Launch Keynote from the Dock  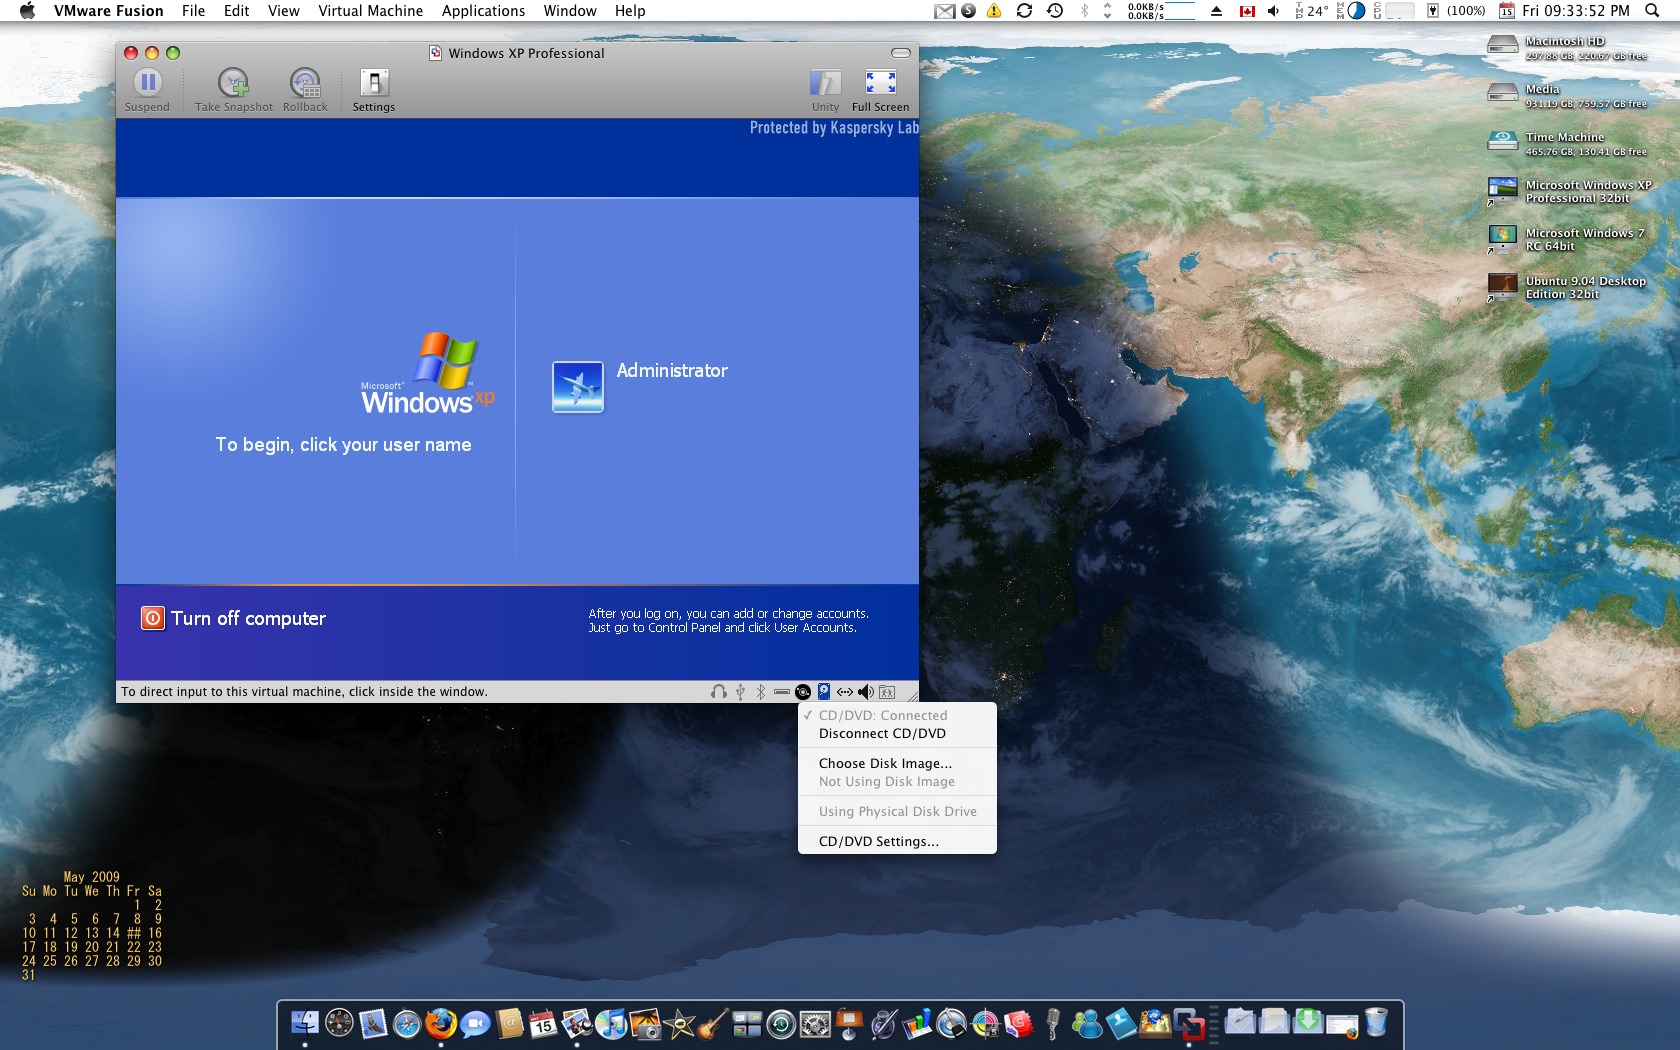(849, 1023)
